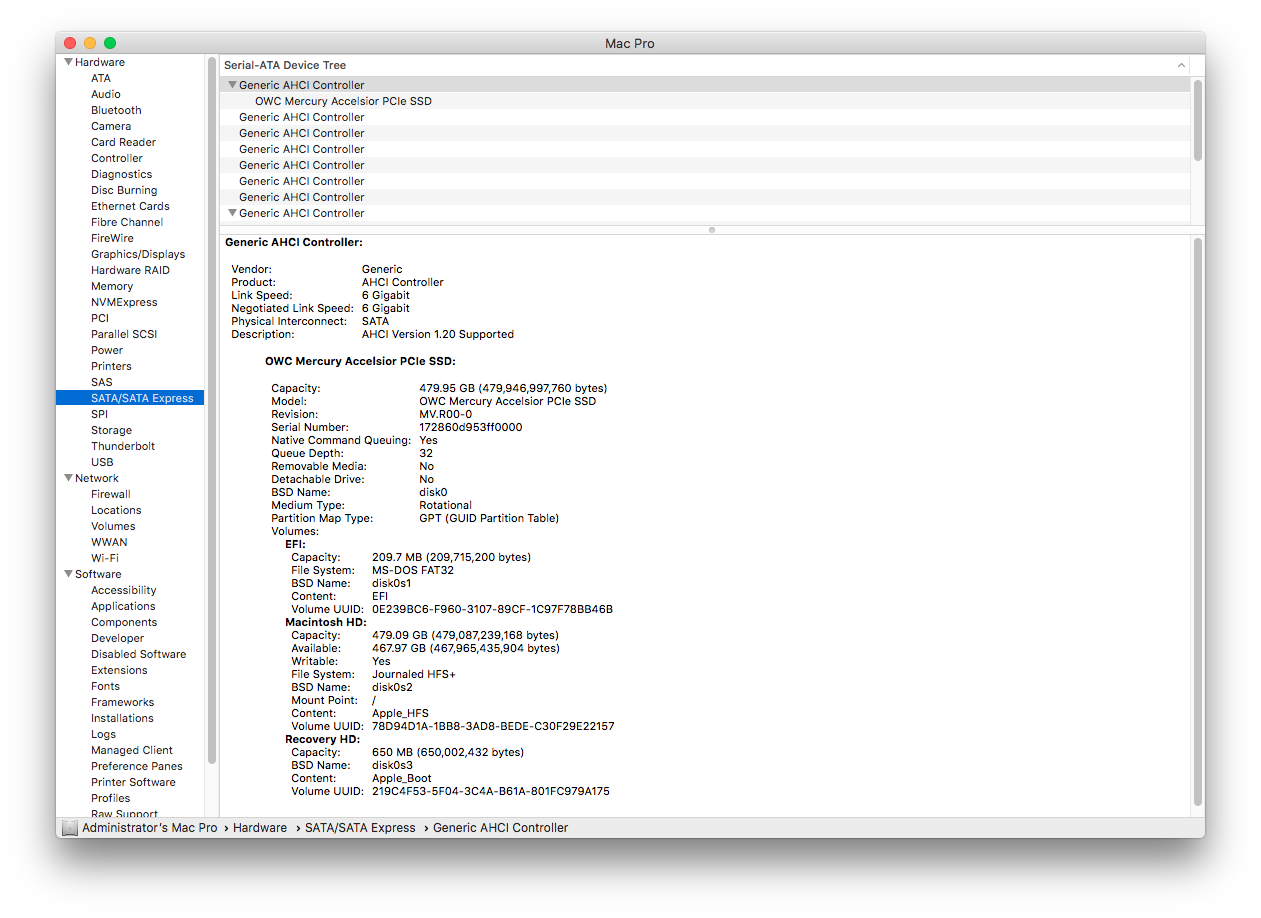This screenshot has height=918, width=1261.
Task: Select Locations under Network
Action: (116, 510)
